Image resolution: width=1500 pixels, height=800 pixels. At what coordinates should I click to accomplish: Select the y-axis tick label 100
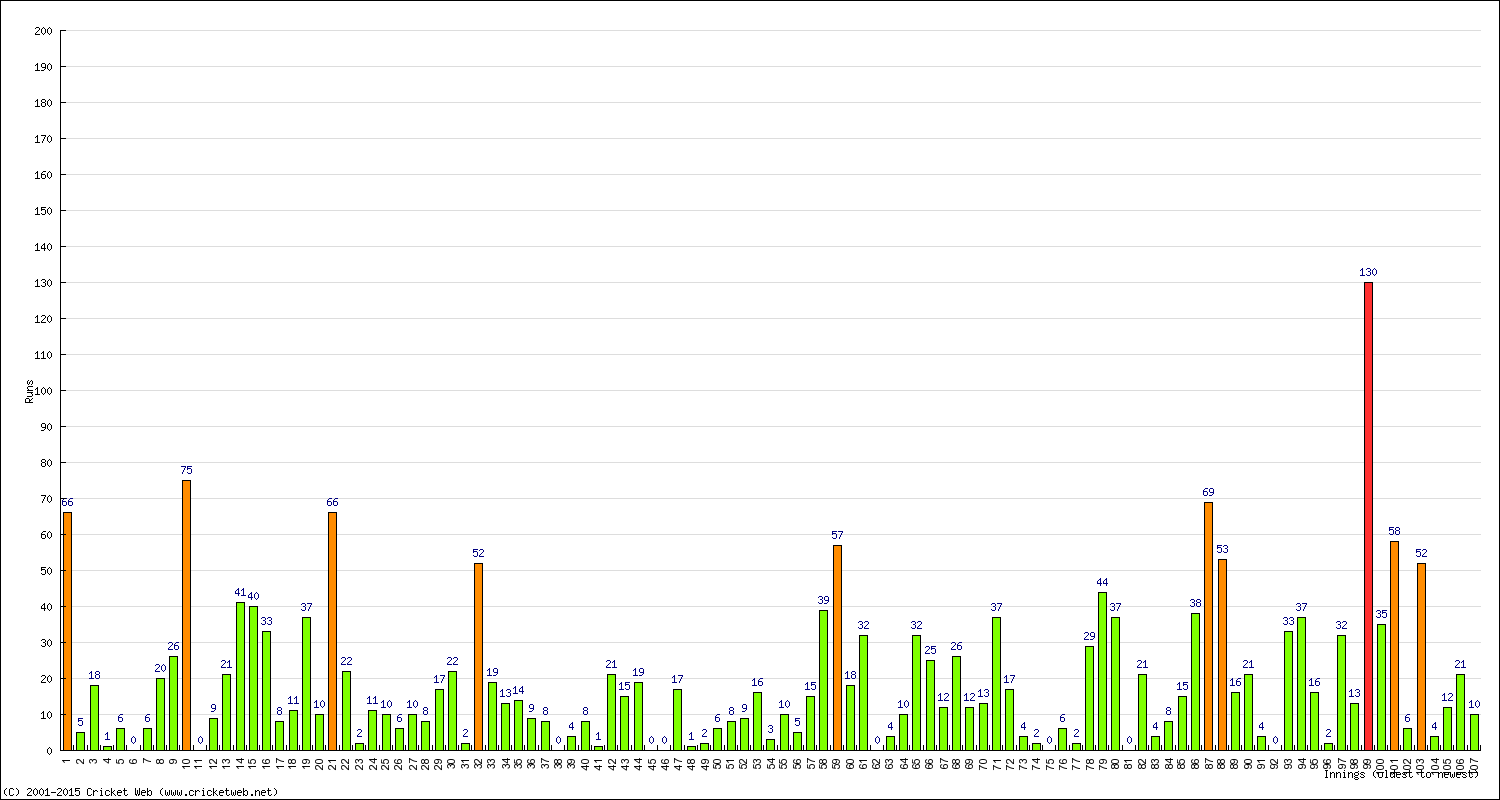(43, 391)
